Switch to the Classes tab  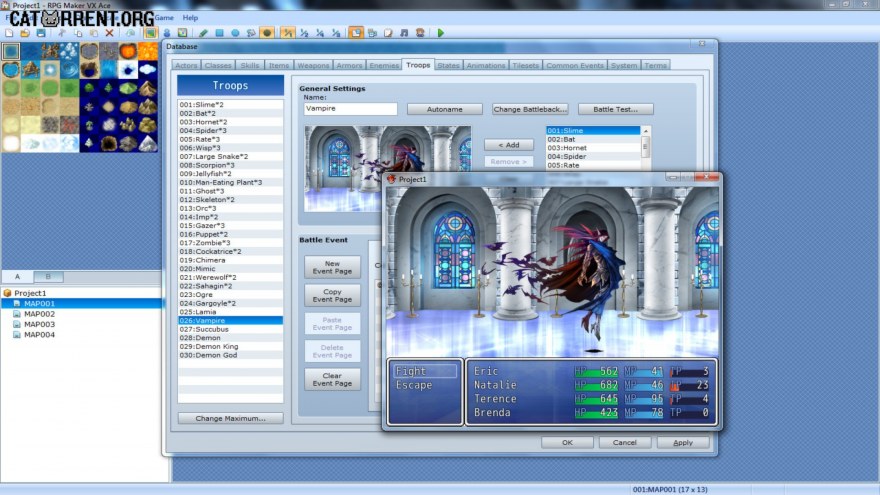coord(218,66)
